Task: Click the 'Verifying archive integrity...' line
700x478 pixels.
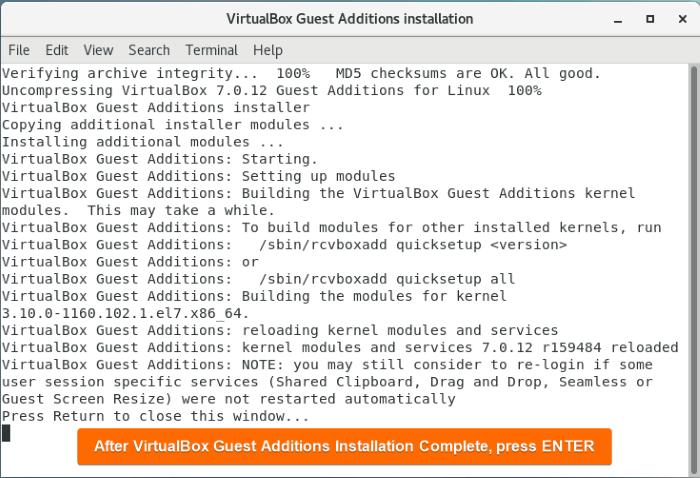Action: [301, 74]
